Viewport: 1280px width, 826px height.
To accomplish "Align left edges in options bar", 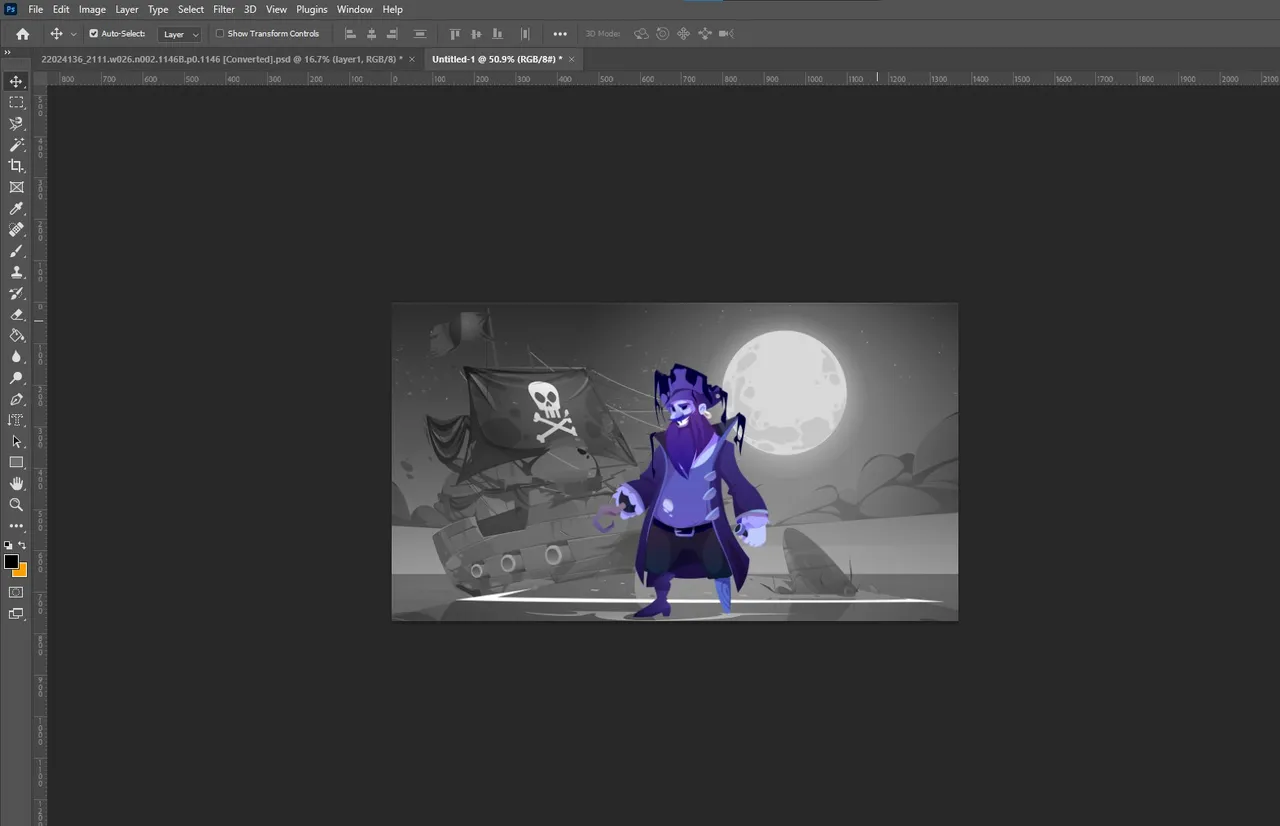I will click(350, 34).
